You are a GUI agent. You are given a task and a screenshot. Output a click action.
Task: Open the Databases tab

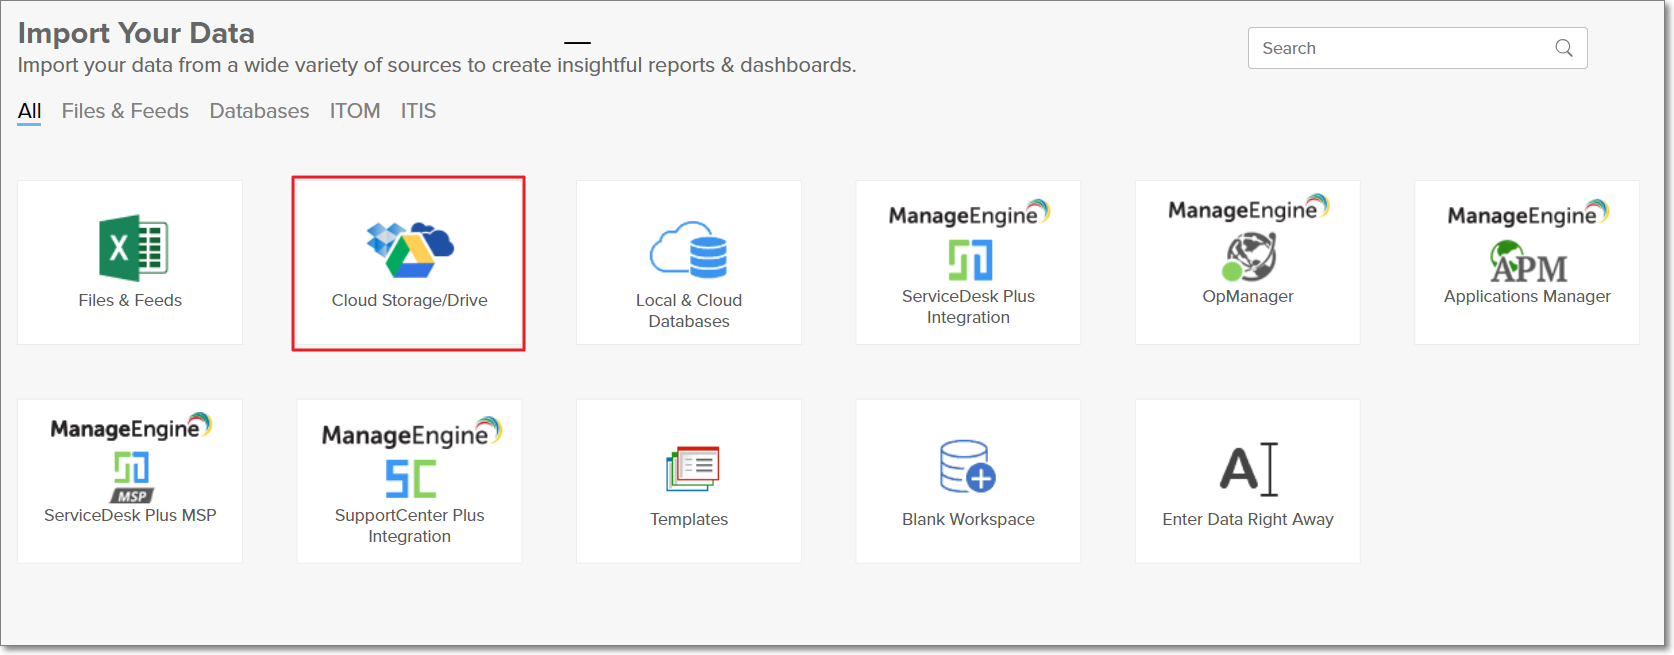[259, 111]
